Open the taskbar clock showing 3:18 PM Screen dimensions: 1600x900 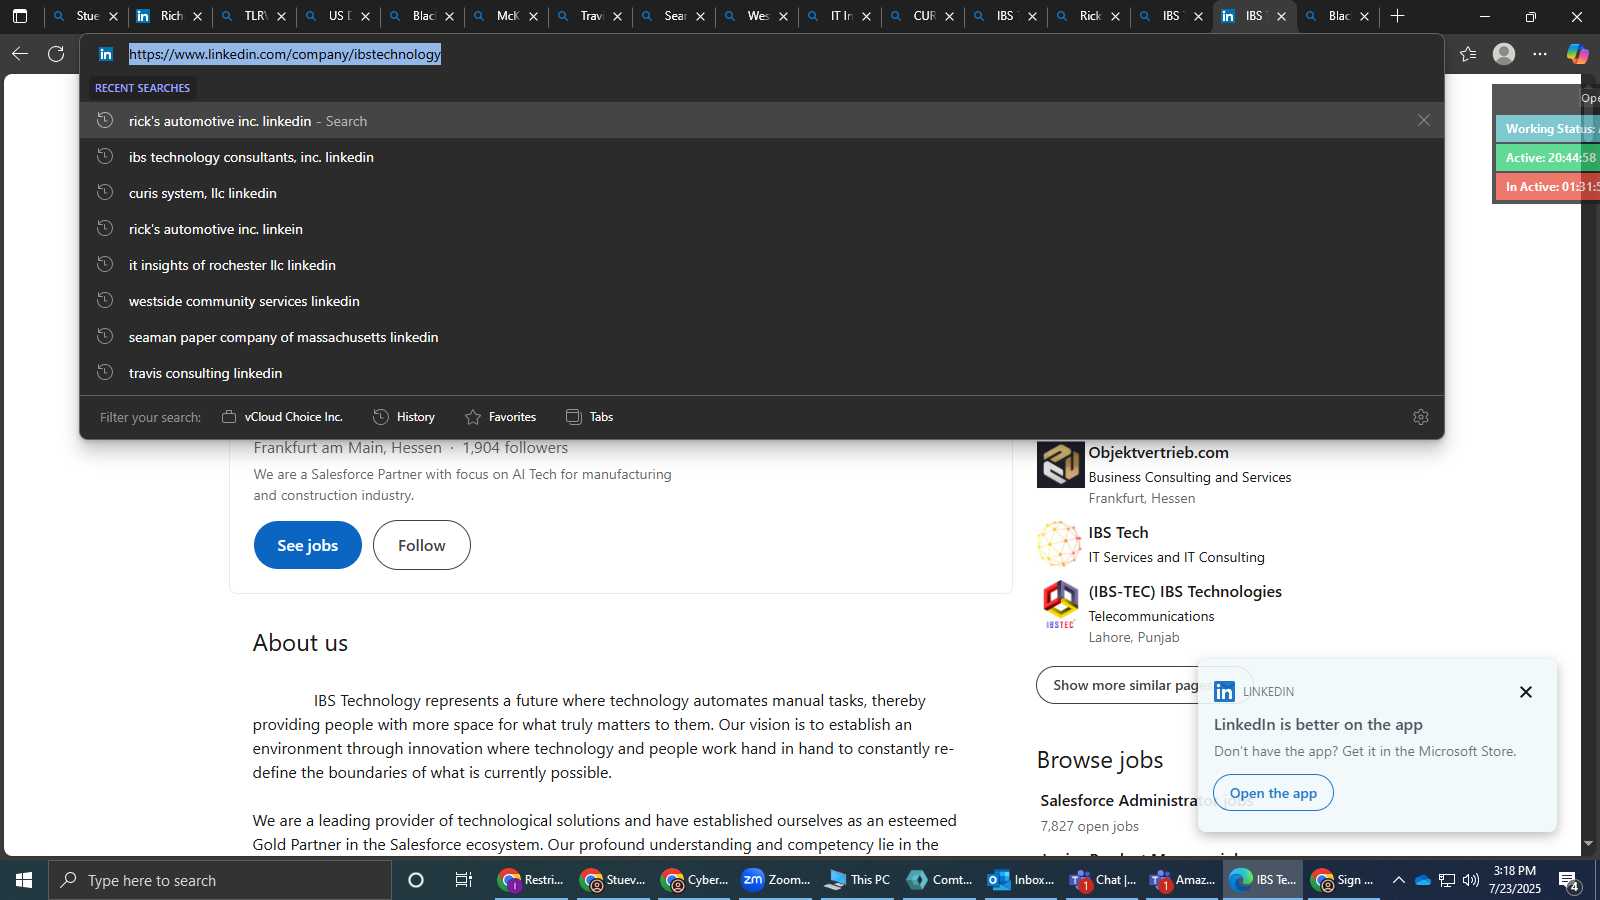tap(1514, 880)
